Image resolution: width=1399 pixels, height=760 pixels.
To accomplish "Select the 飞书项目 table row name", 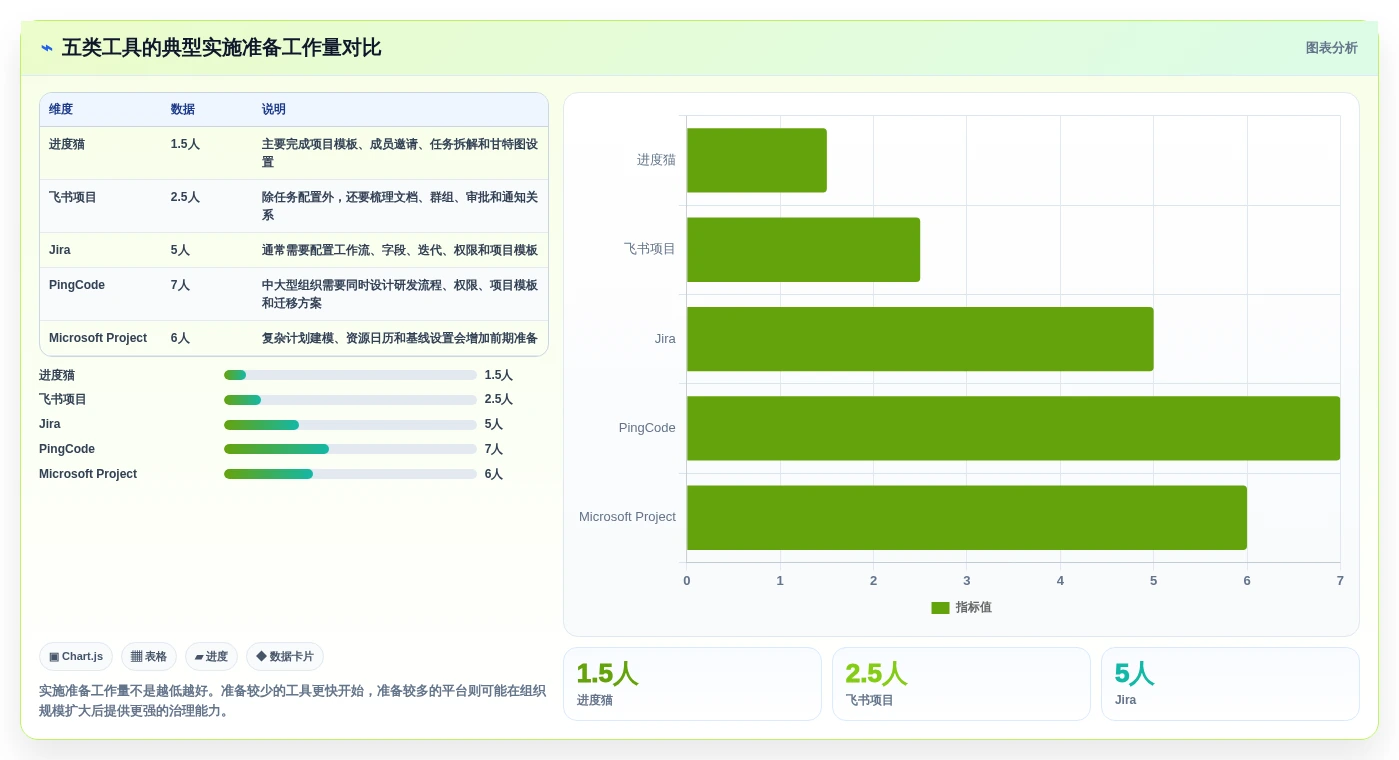I will point(73,197).
